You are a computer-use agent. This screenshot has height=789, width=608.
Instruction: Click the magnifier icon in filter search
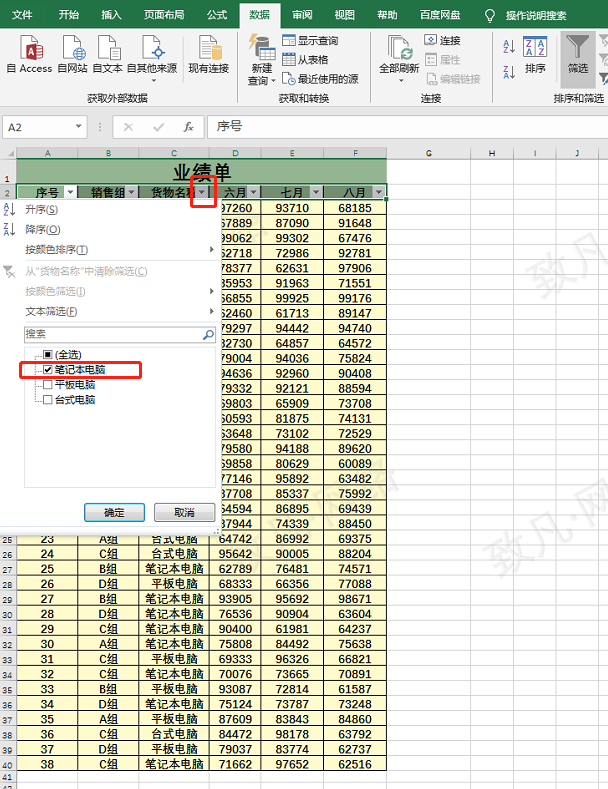[208, 334]
